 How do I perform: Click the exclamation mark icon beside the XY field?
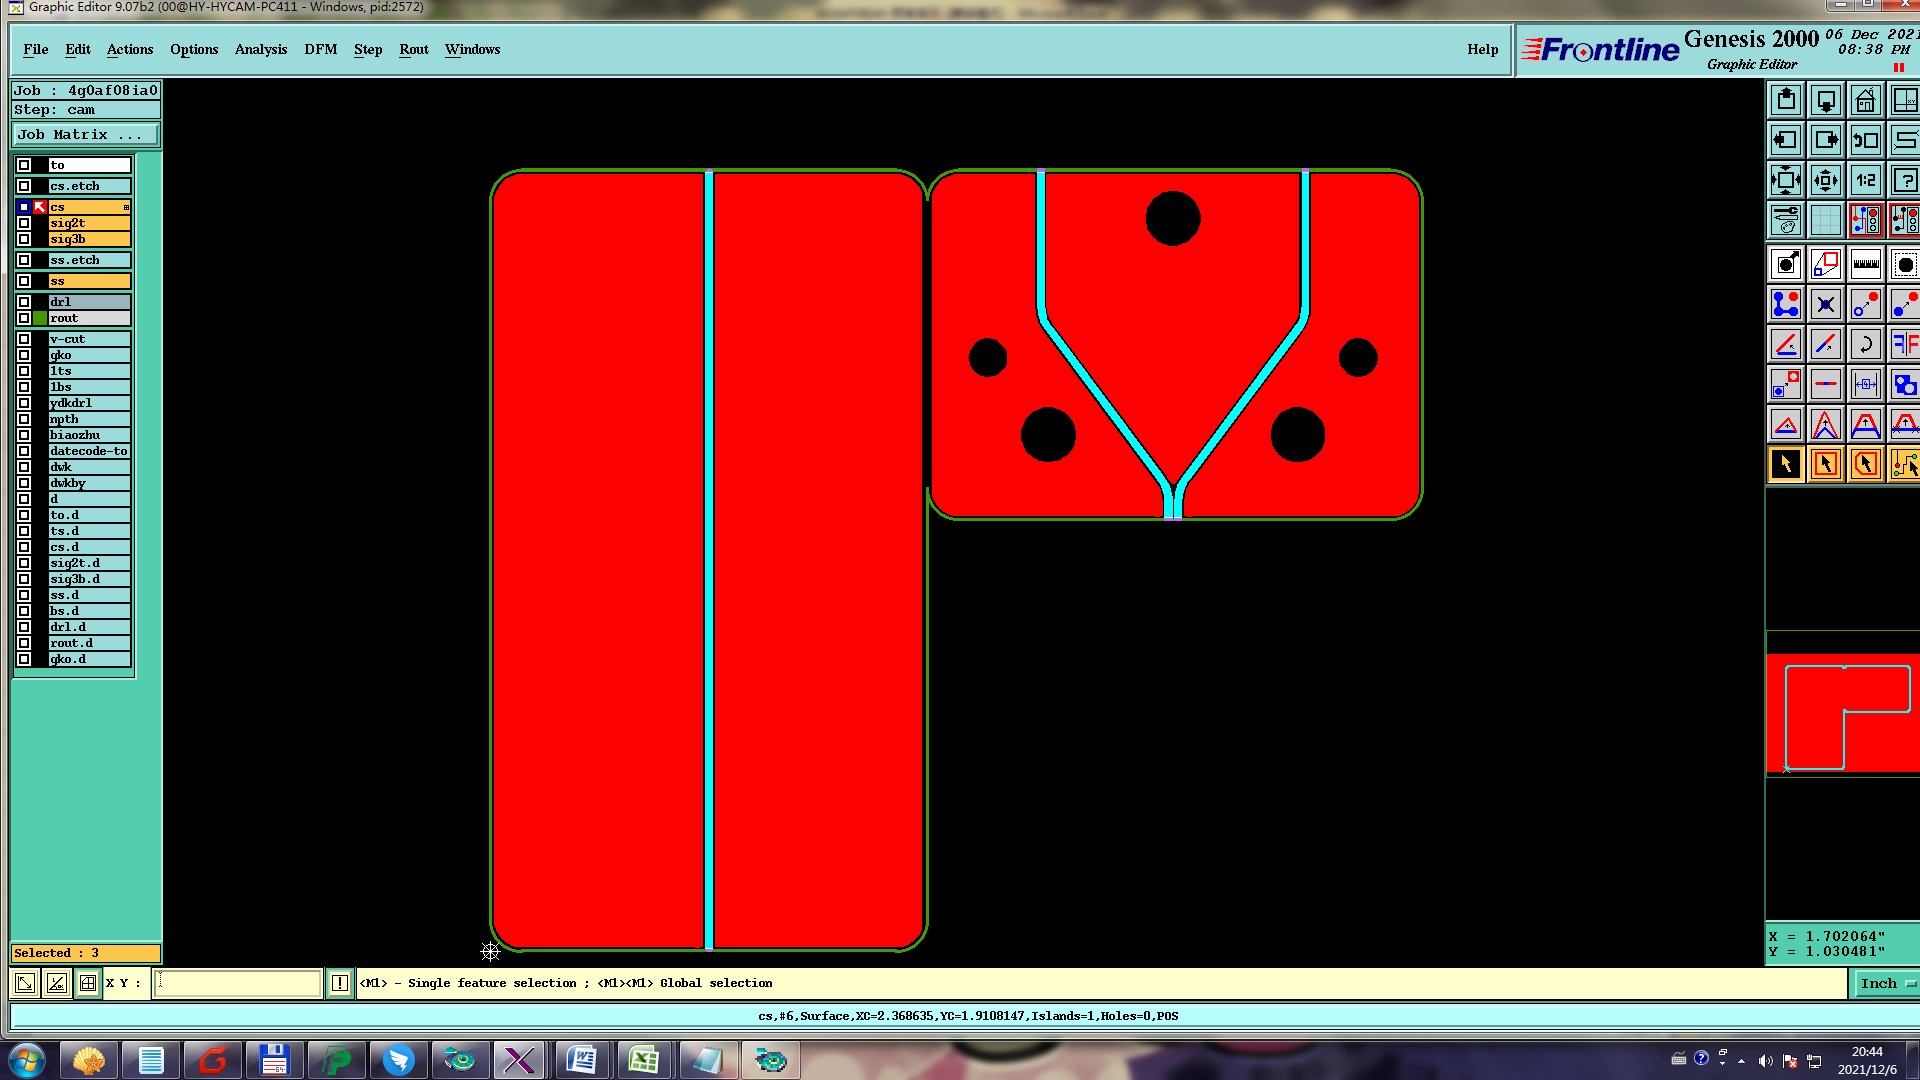pos(340,983)
